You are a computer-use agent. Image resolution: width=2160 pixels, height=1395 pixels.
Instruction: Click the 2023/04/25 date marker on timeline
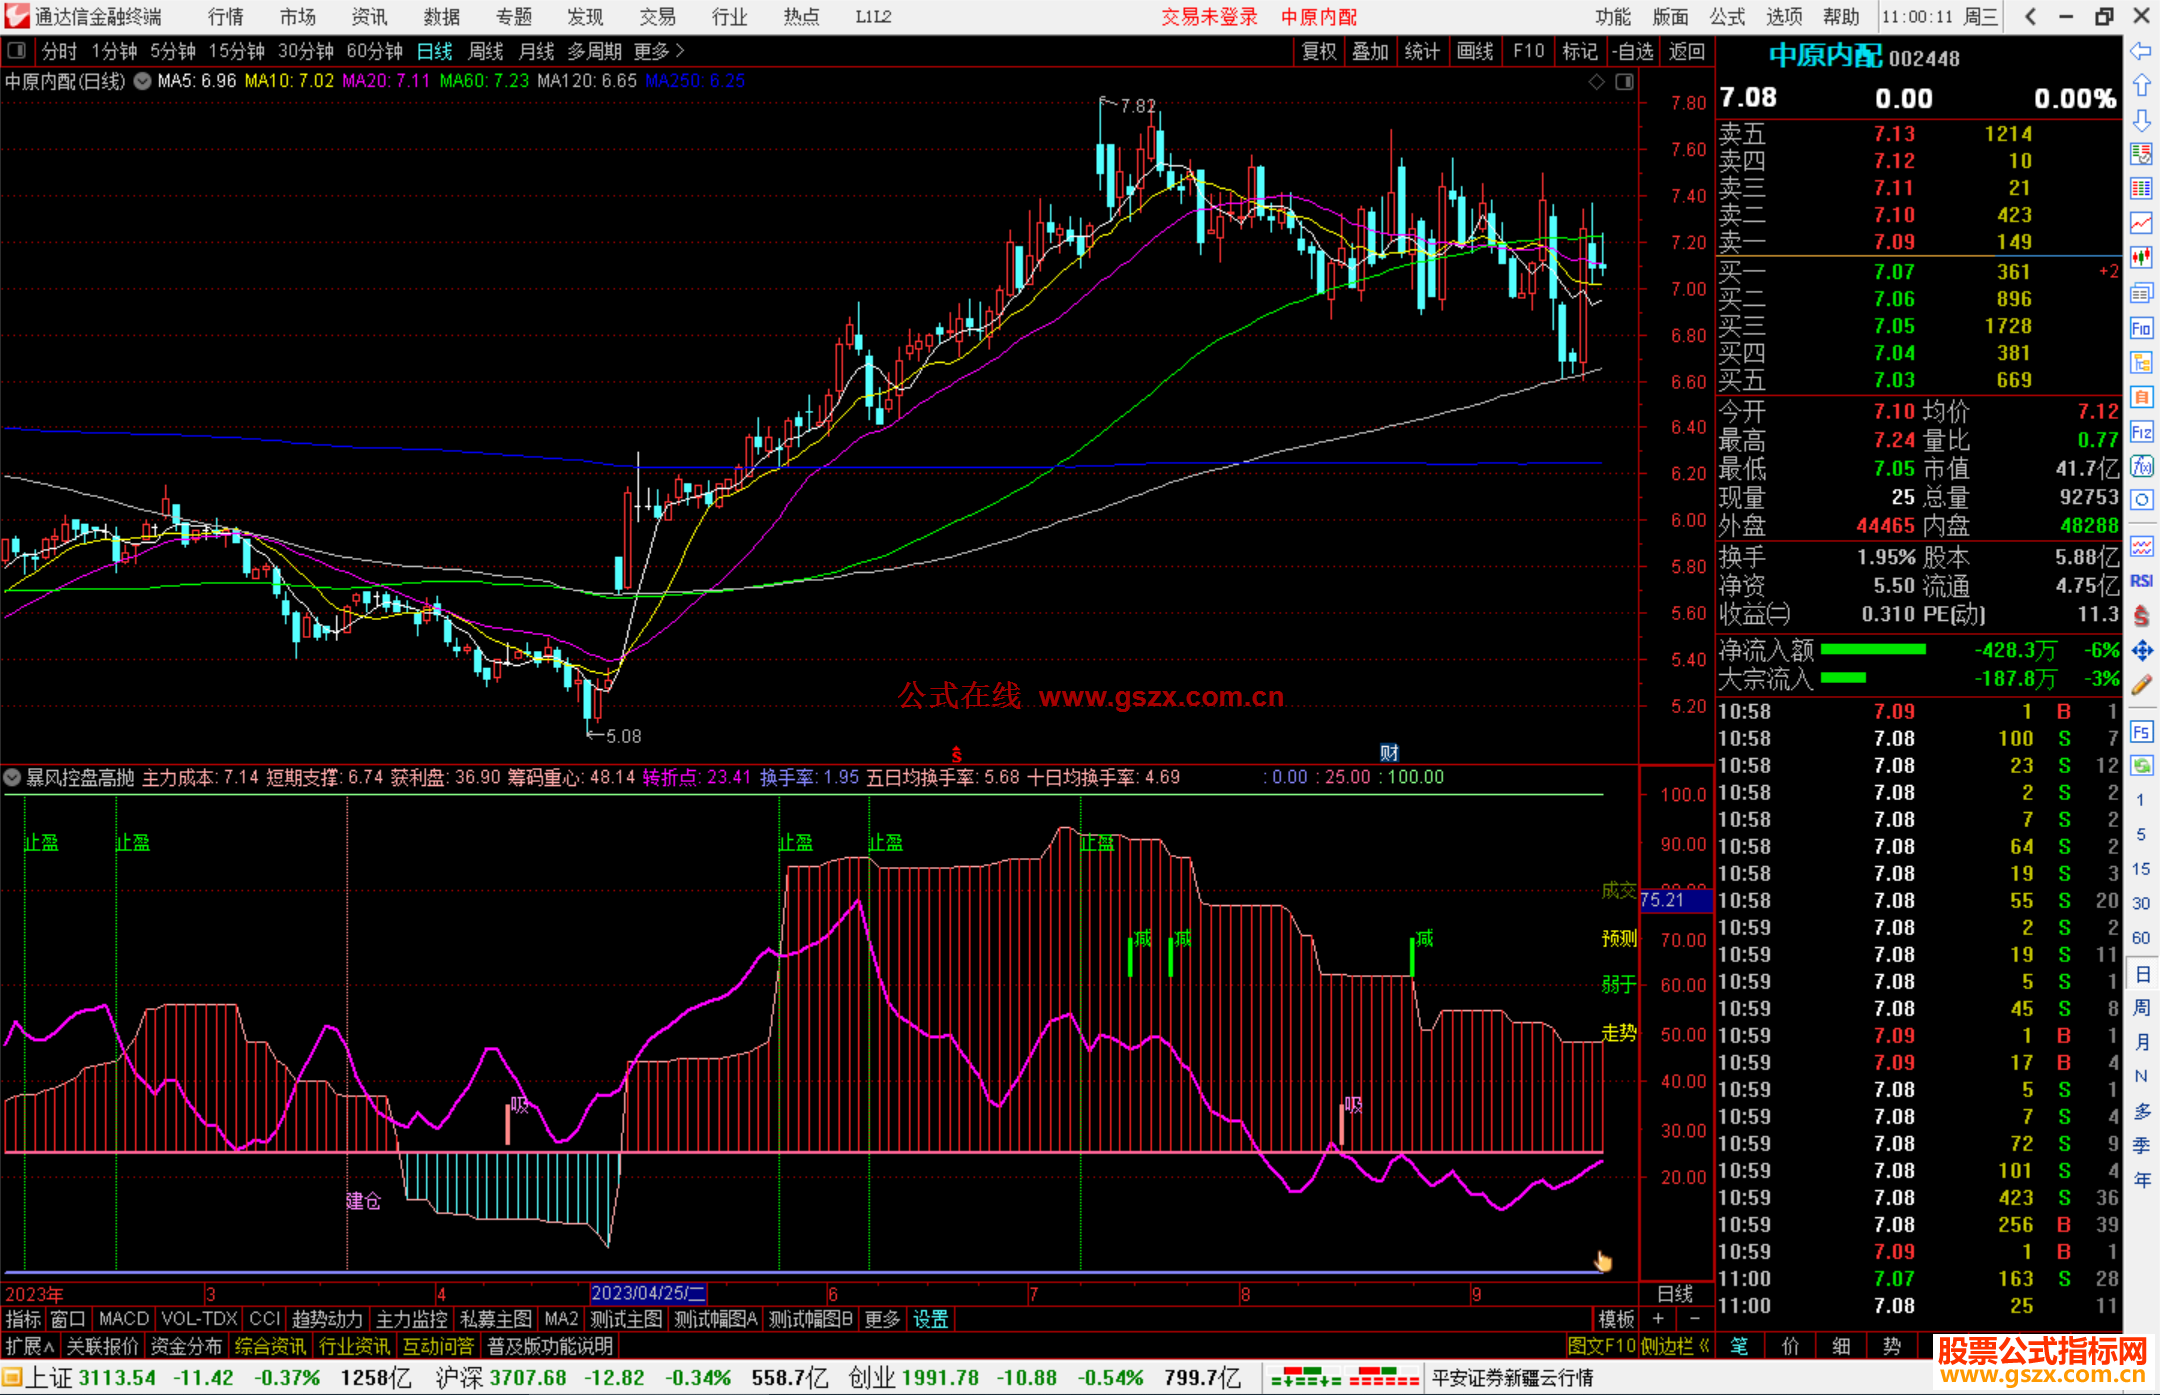coord(648,1293)
